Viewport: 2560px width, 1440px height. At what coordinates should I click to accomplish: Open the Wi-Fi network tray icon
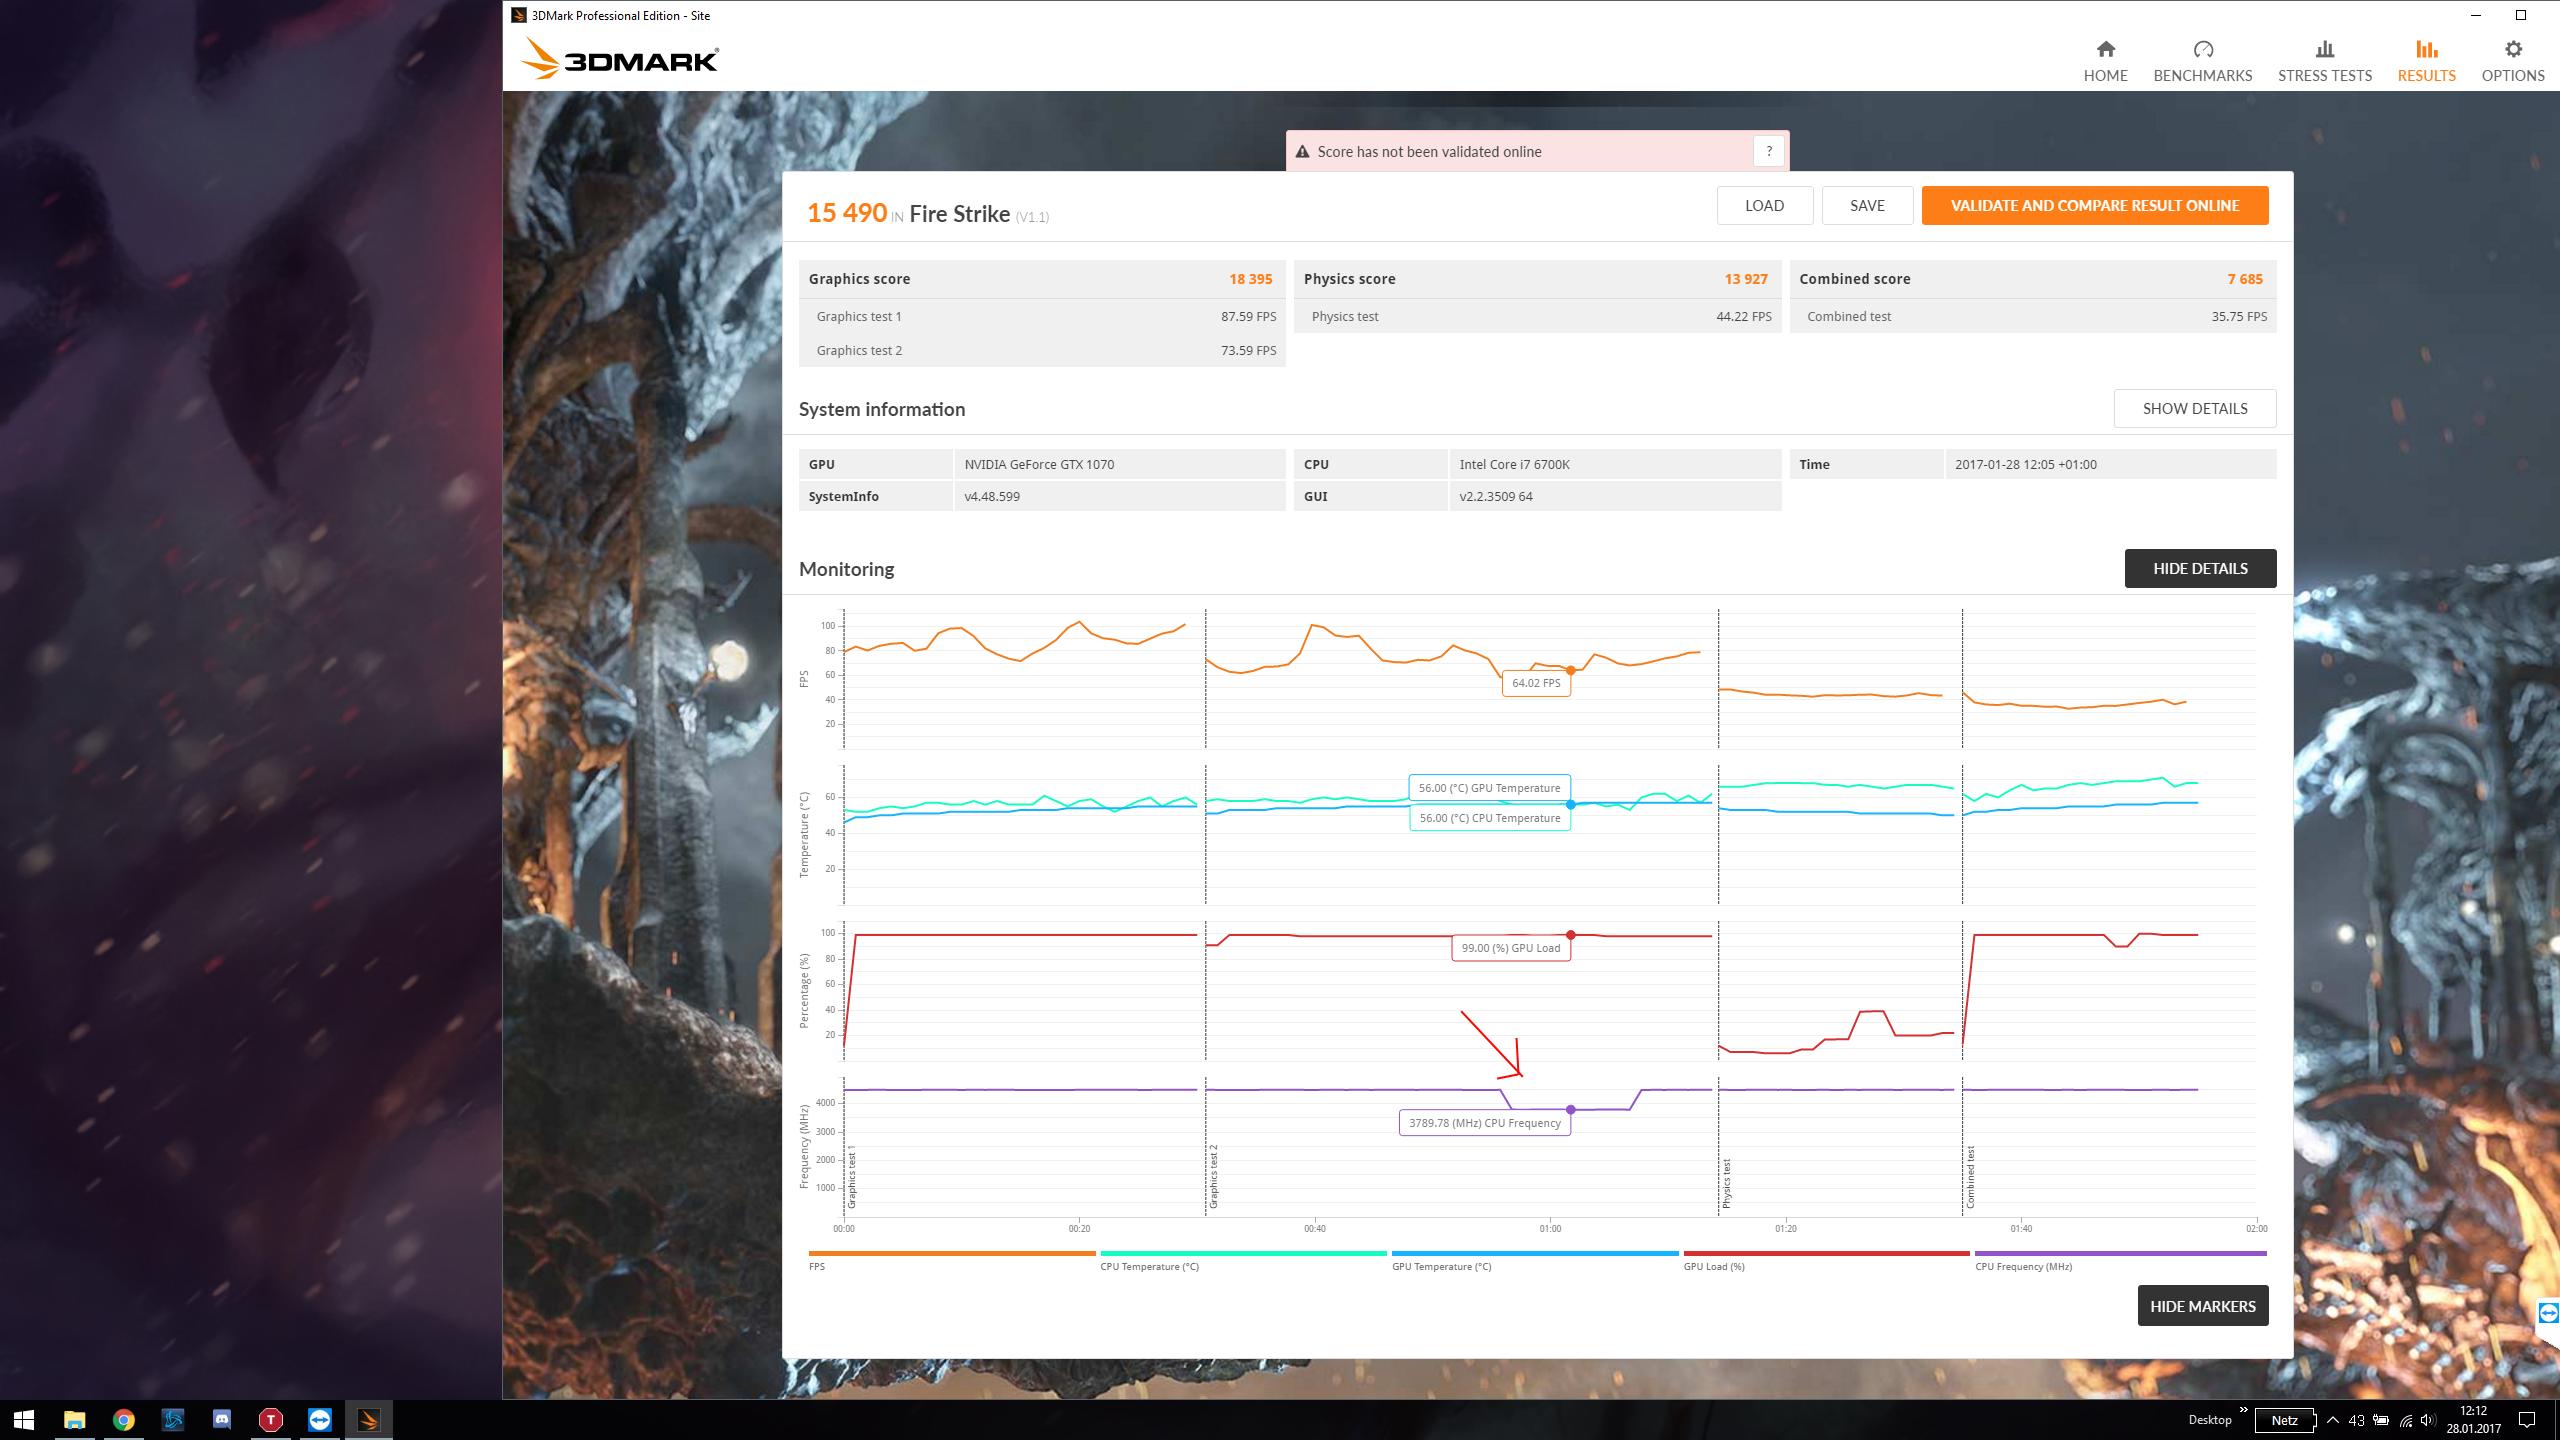[x=2405, y=1420]
